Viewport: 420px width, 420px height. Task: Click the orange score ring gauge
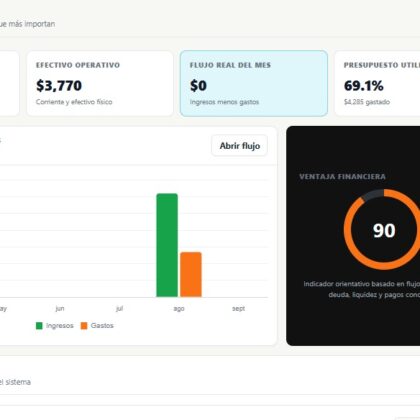pos(383,229)
